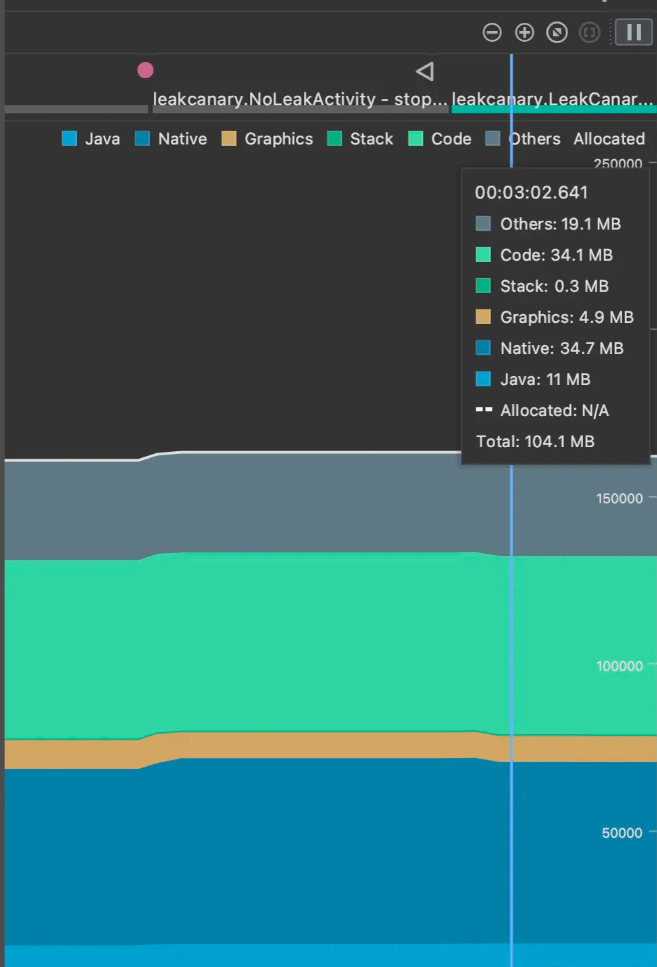Click the Java: 11 MB tooltip row
657x967 pixels.
click(533, 379)
